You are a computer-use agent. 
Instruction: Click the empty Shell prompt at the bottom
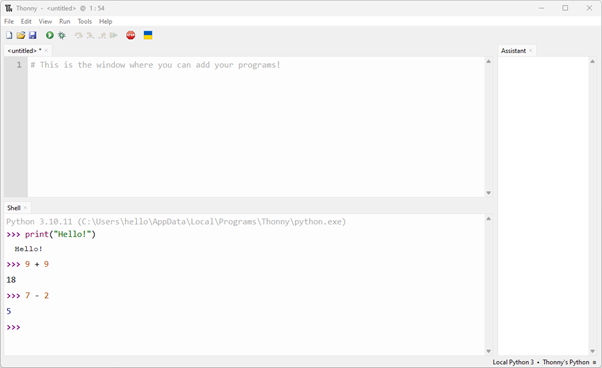click(x=13, y=327)
